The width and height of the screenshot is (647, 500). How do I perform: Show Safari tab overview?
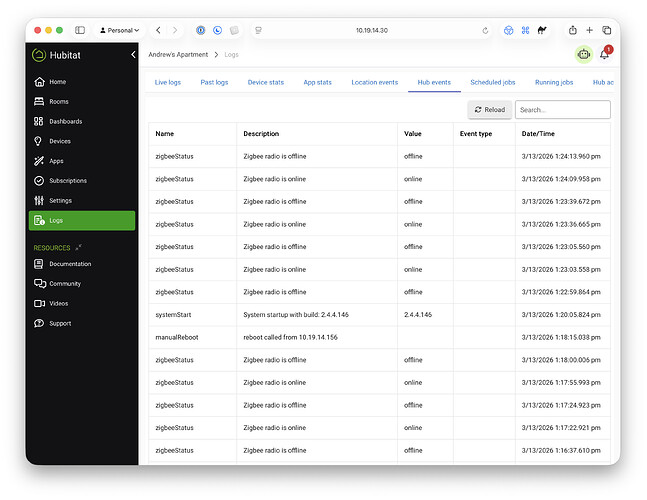607,30
